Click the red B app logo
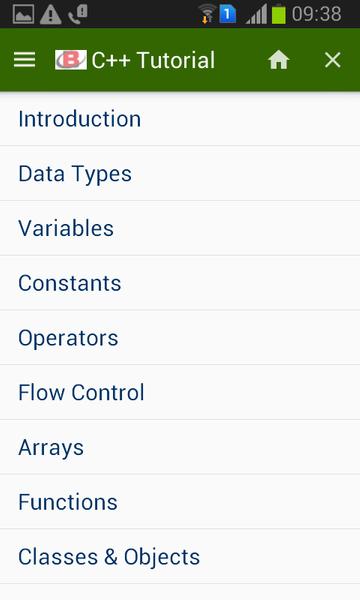The width and height of the screenshot is (360, 600). pyautogui.click(x=71, y=60)
